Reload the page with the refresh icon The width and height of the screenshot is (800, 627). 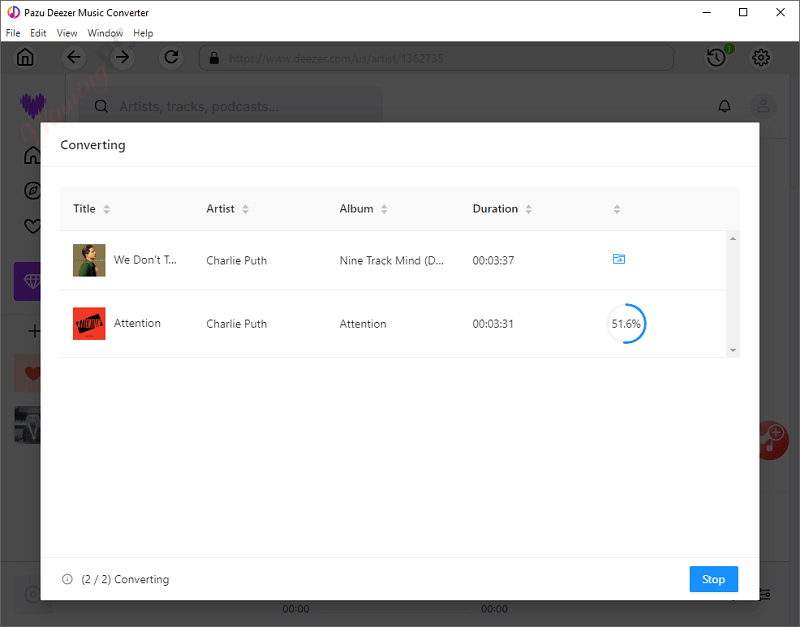171,57
